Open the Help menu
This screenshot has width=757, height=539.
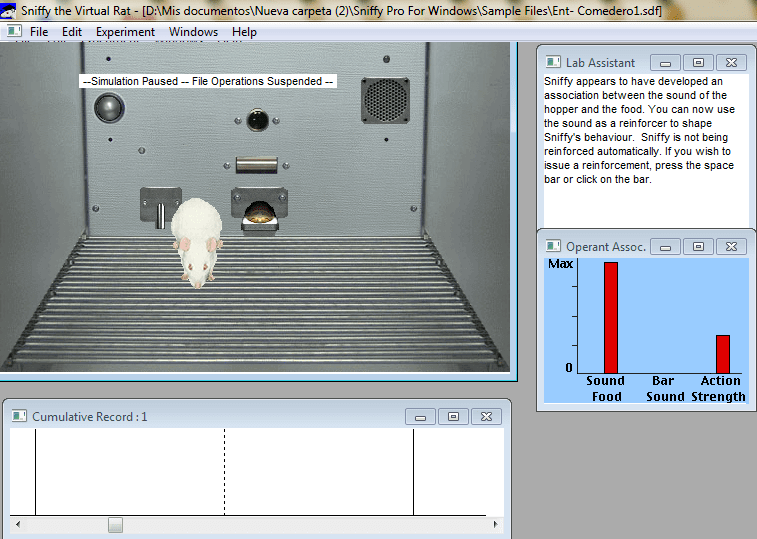tap(244, 32)
